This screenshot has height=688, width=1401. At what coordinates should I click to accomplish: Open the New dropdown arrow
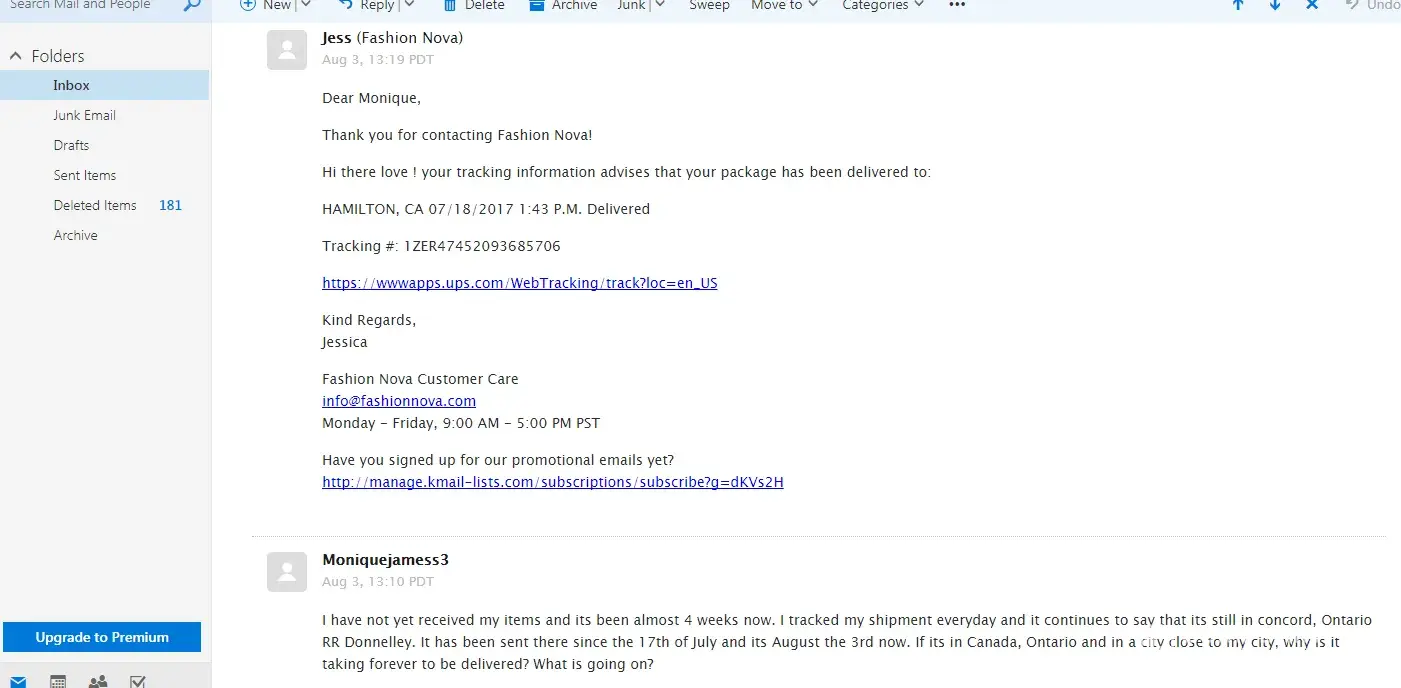click(x=306, y=6)
